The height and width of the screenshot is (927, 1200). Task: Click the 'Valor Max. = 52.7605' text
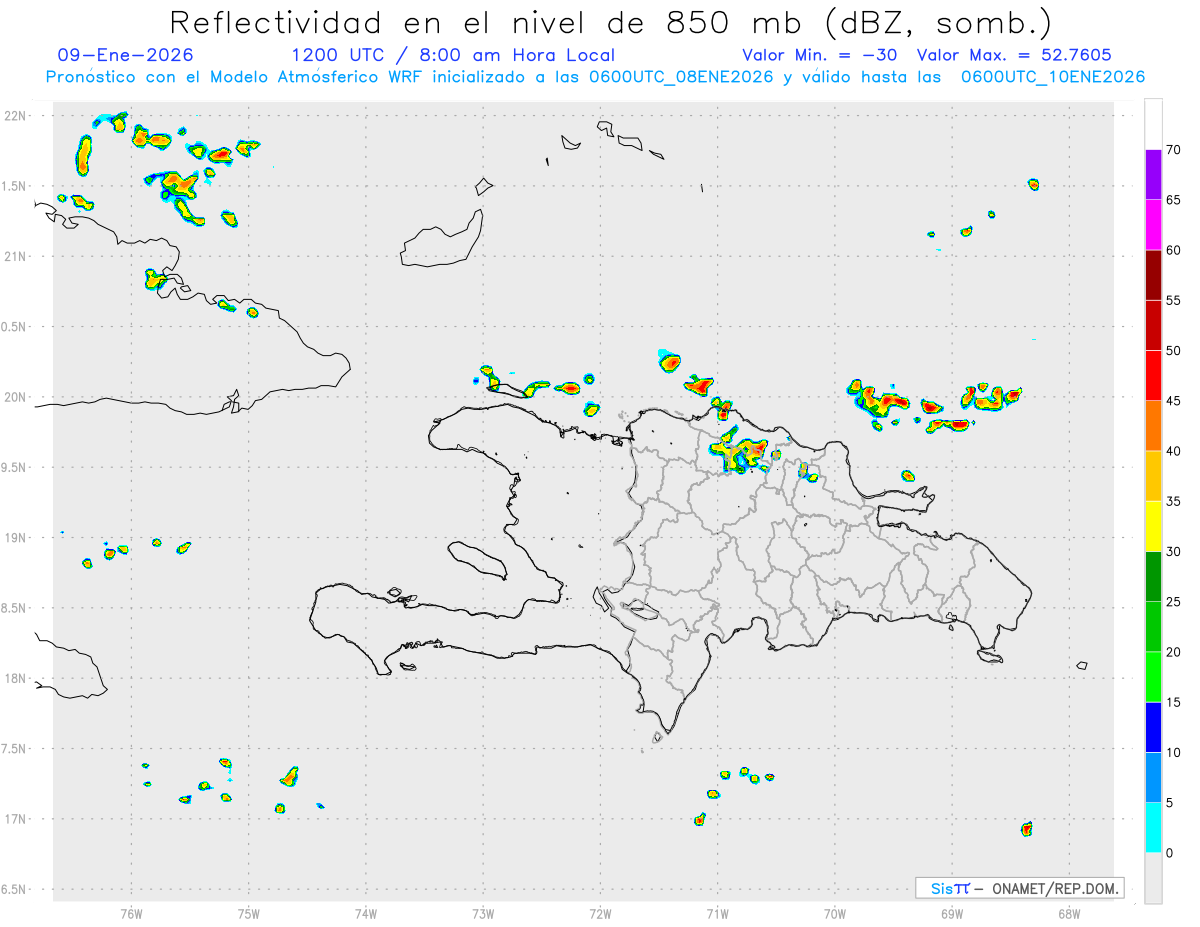(x=1014, y=55)
